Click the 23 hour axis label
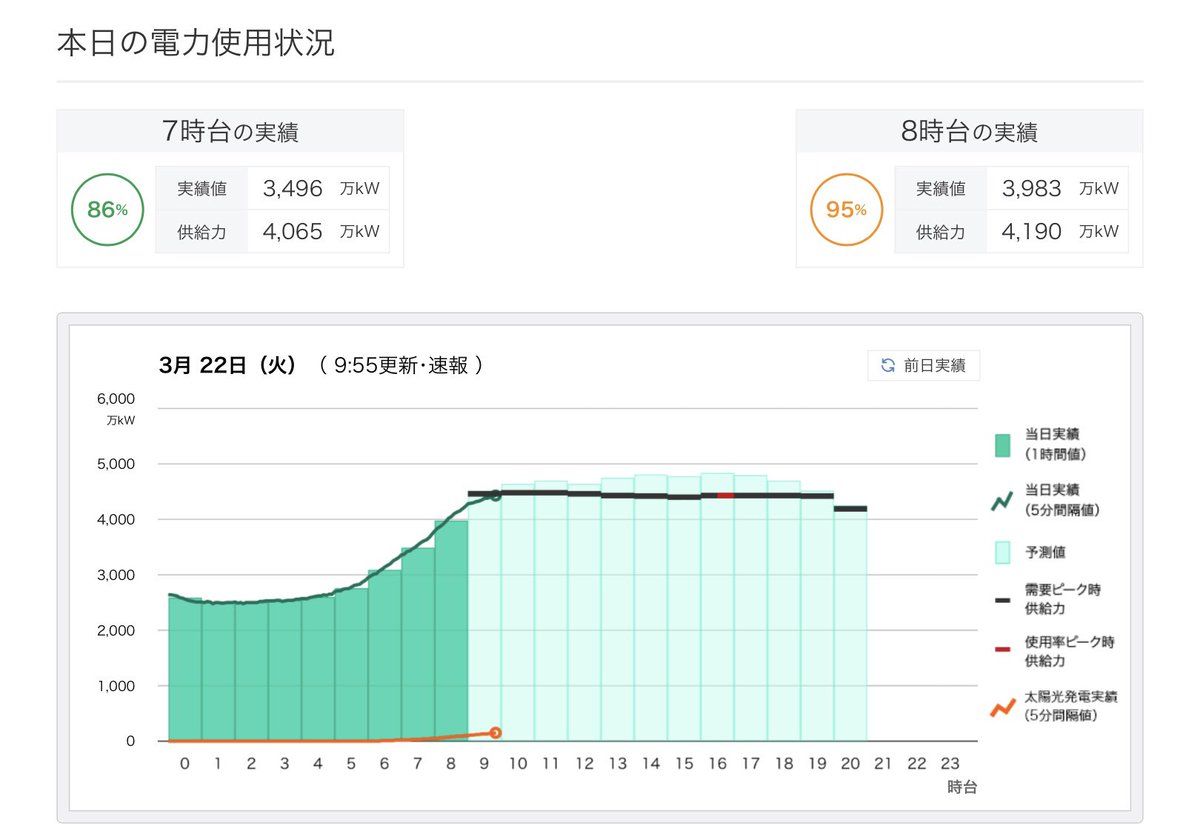 point(951,764)
